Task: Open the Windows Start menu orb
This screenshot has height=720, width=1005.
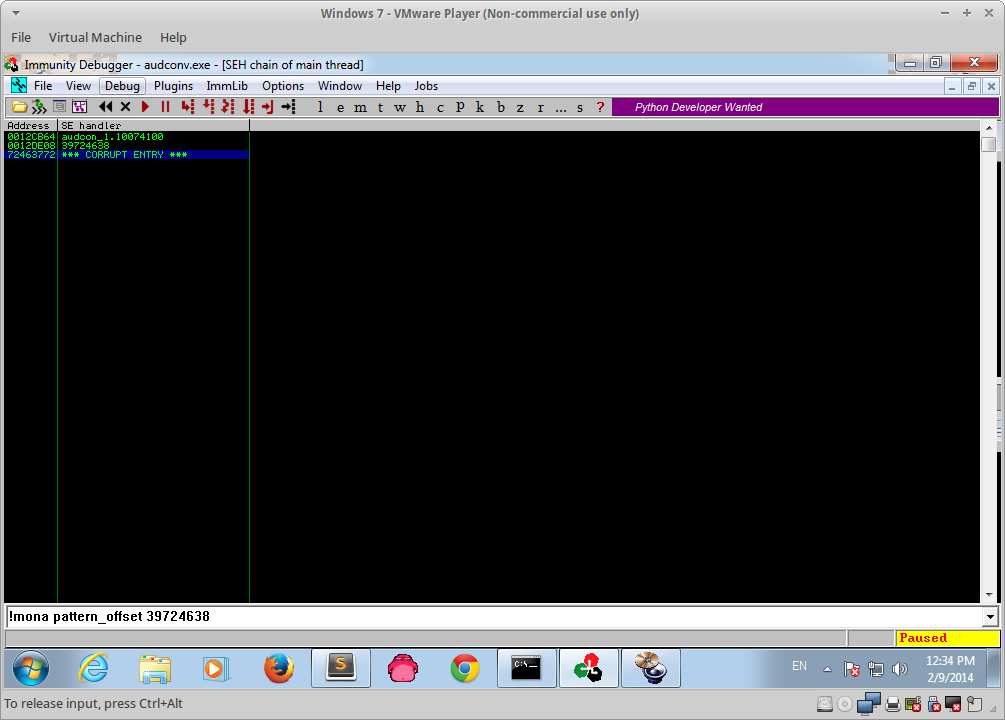Action: (31, 669)
